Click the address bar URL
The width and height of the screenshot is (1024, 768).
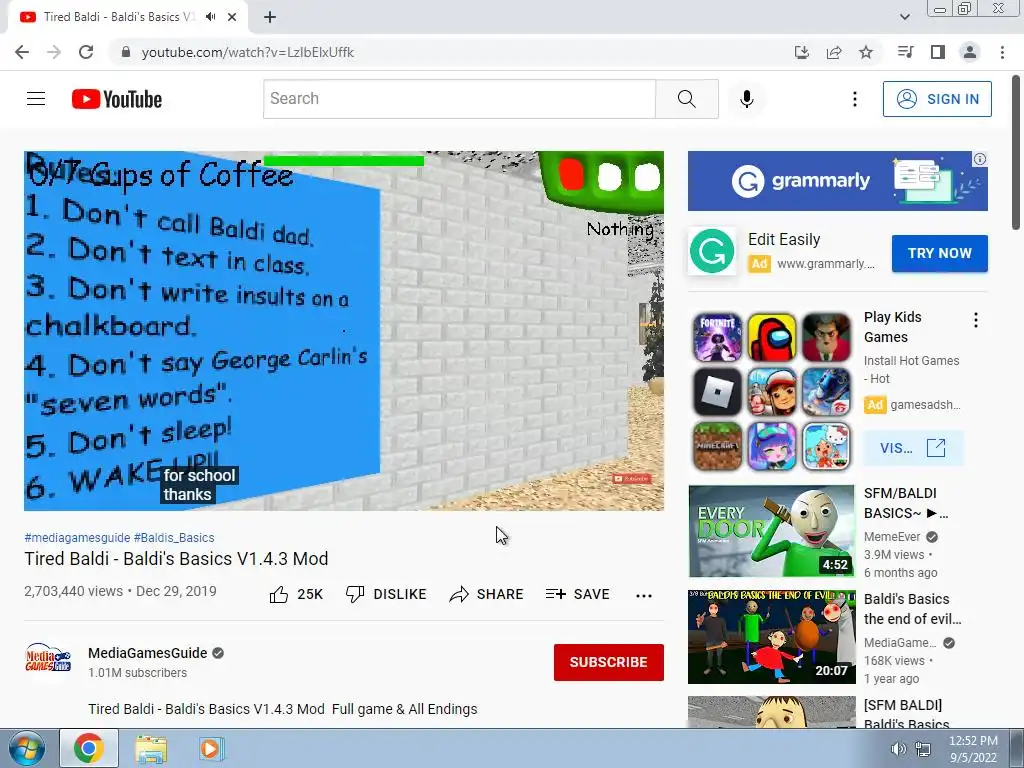click(x=248, y=52)
